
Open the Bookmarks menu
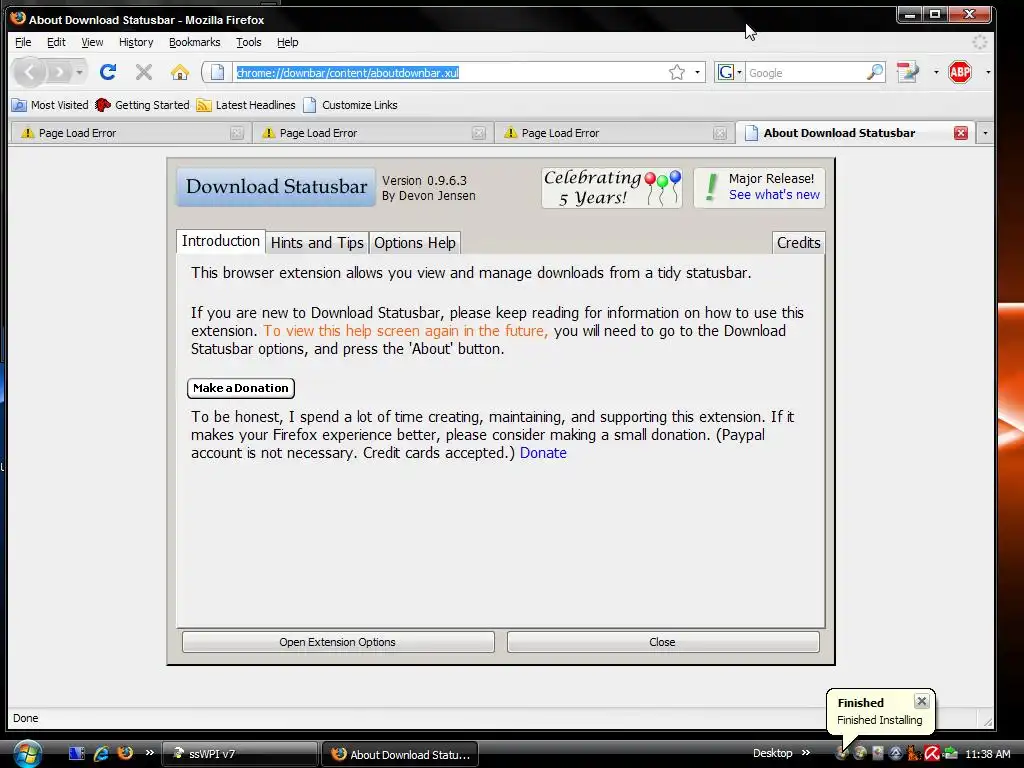tap(195, 42)
